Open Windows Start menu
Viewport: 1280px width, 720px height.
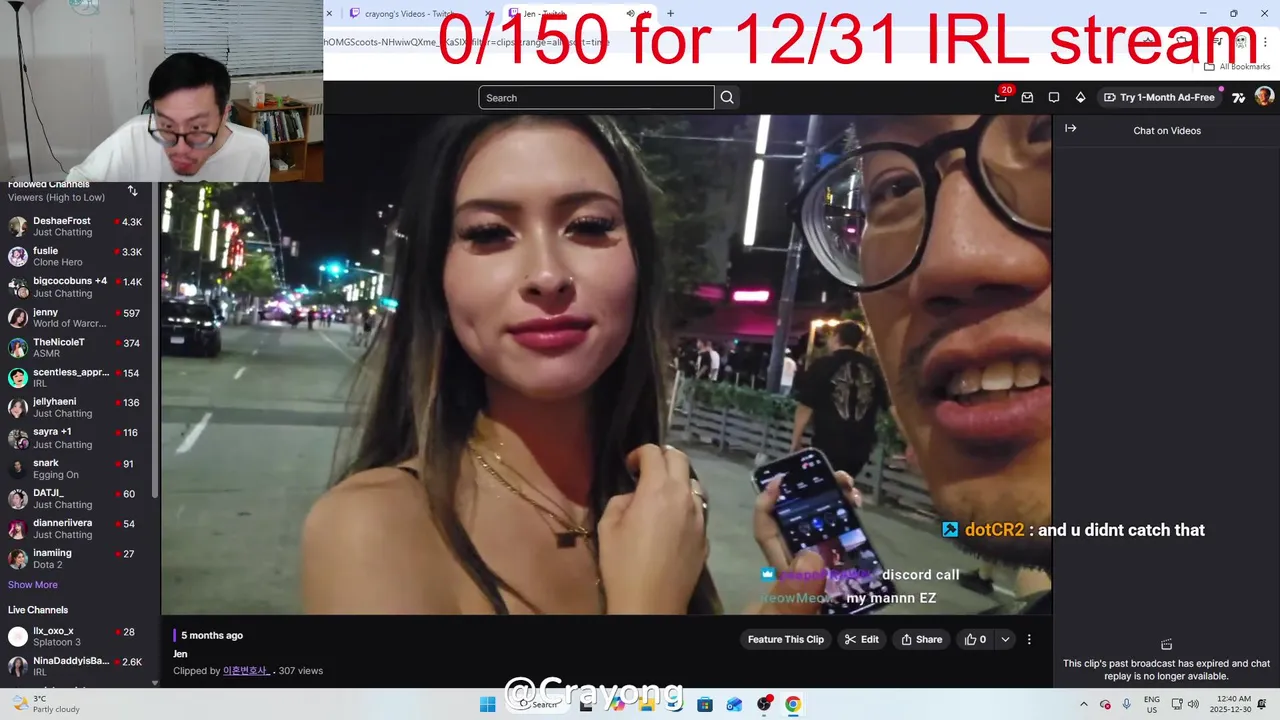pyautogui.click(x=487, y=704)
